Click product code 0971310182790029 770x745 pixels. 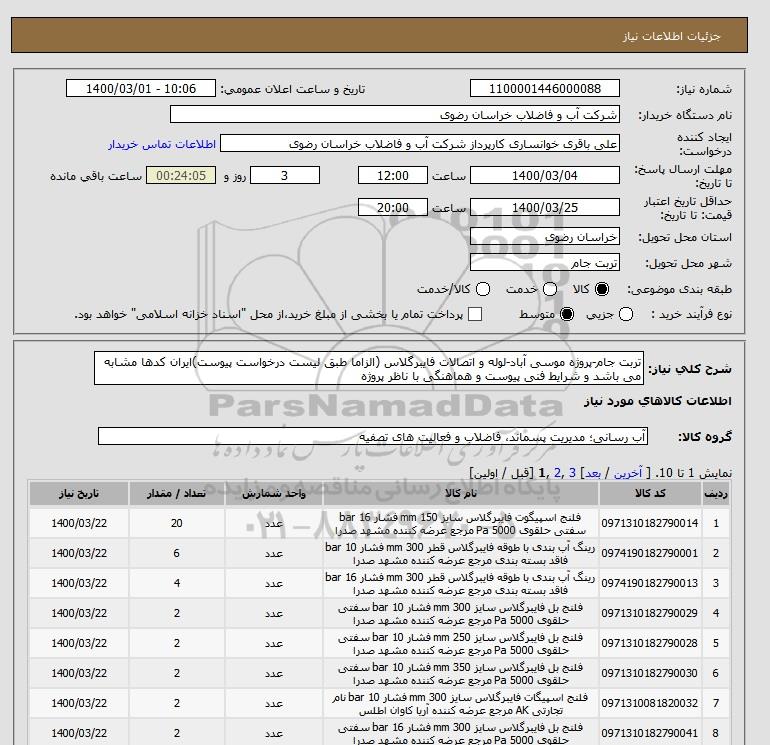[650, 613]
